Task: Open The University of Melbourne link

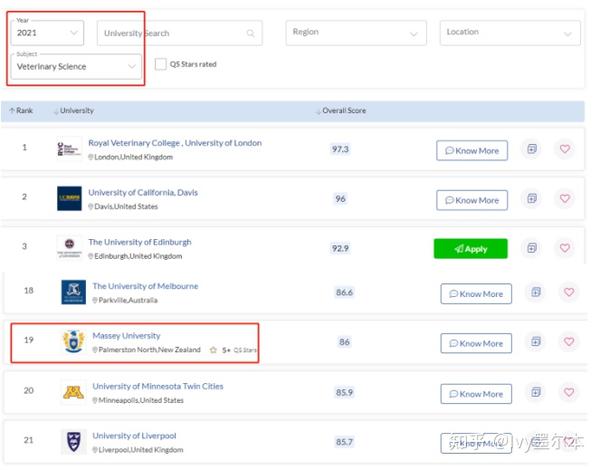Action: click(145, 286)
